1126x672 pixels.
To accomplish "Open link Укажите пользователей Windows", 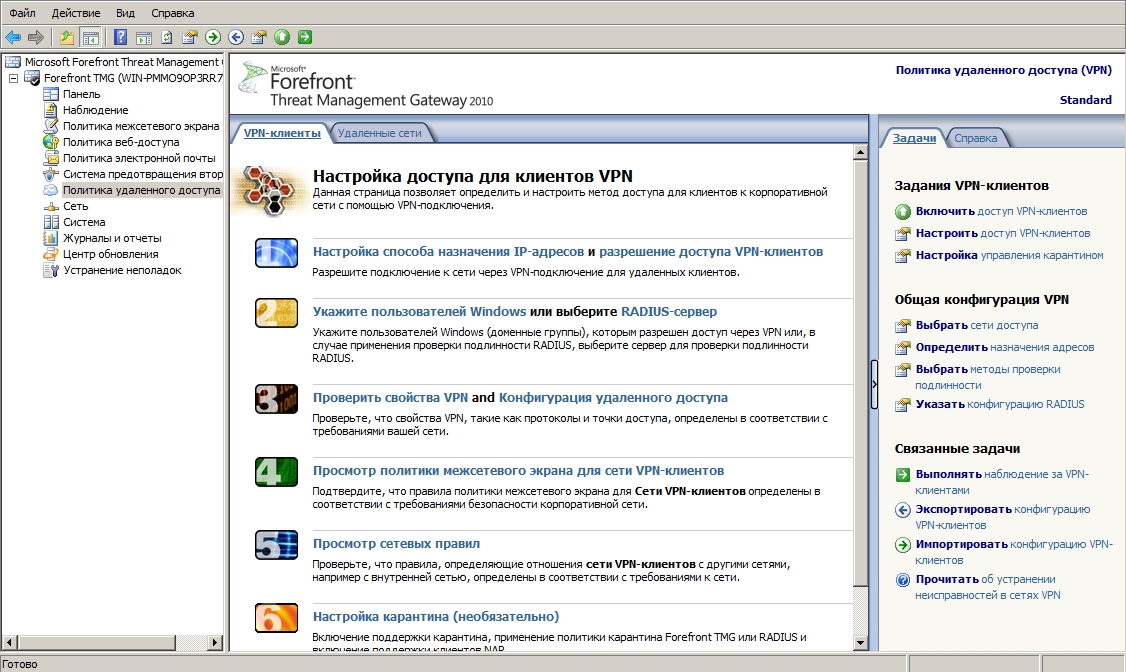I will 419,312.
